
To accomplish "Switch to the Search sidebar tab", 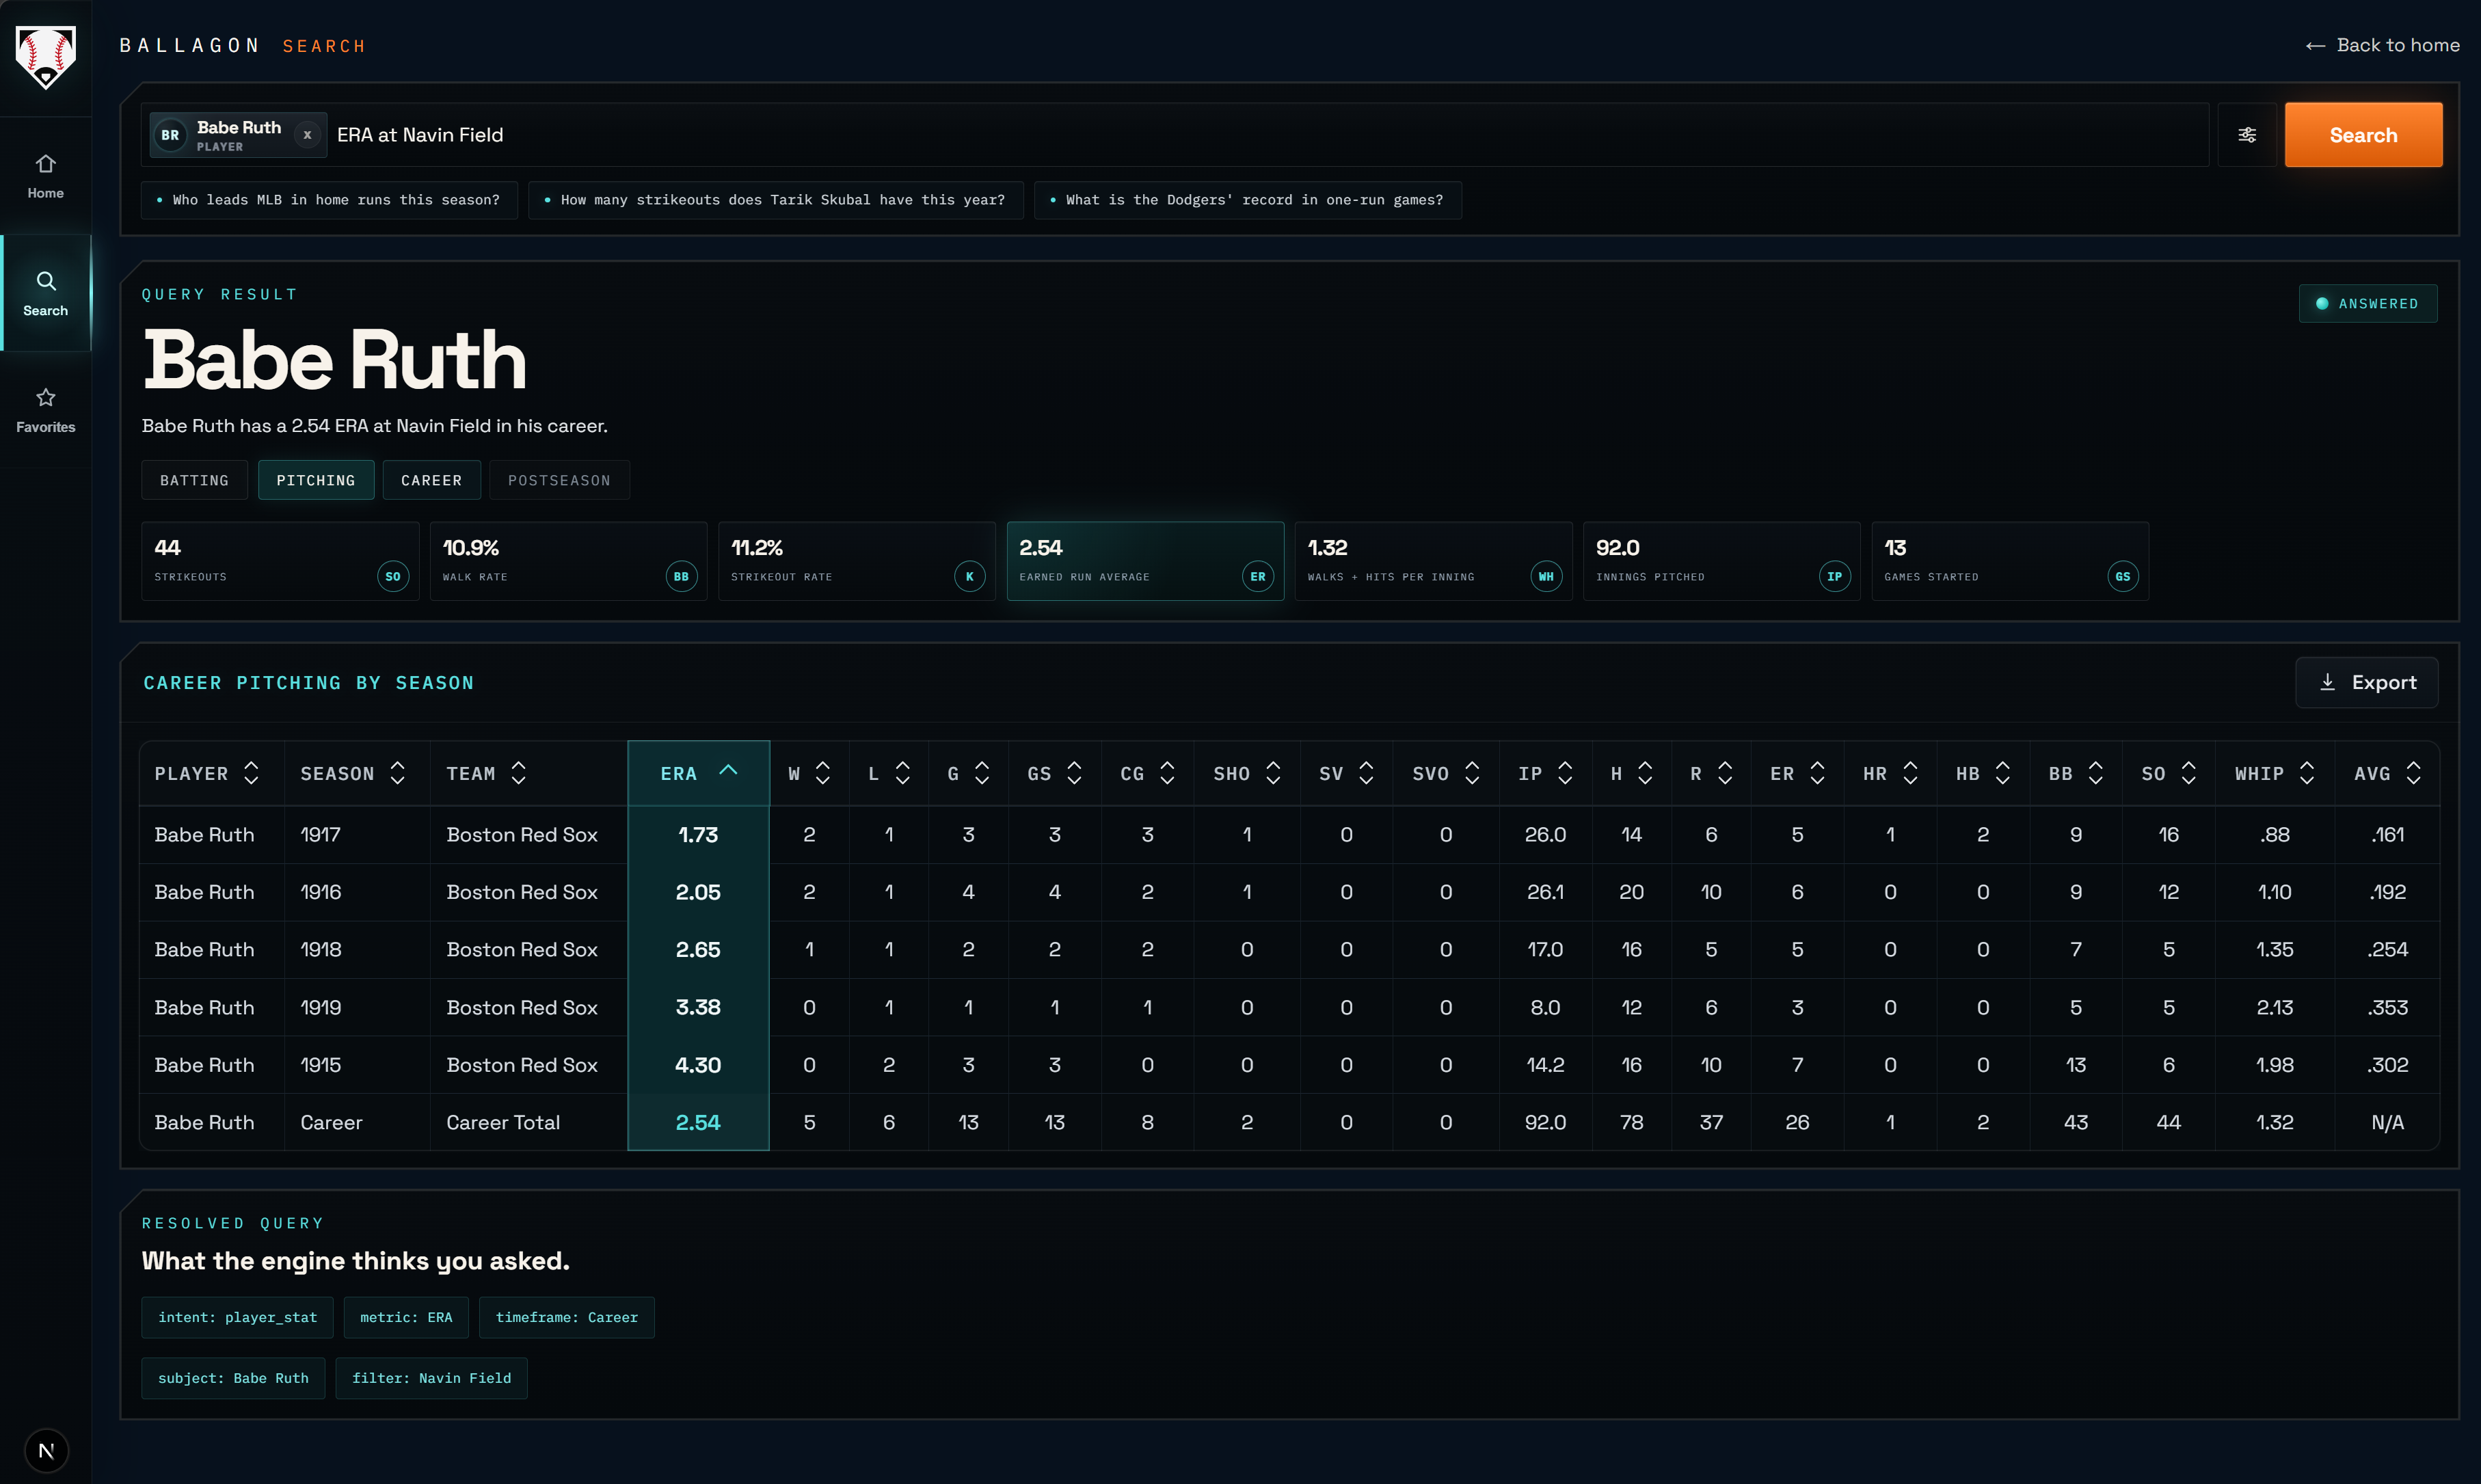I will tap(45, 293).
